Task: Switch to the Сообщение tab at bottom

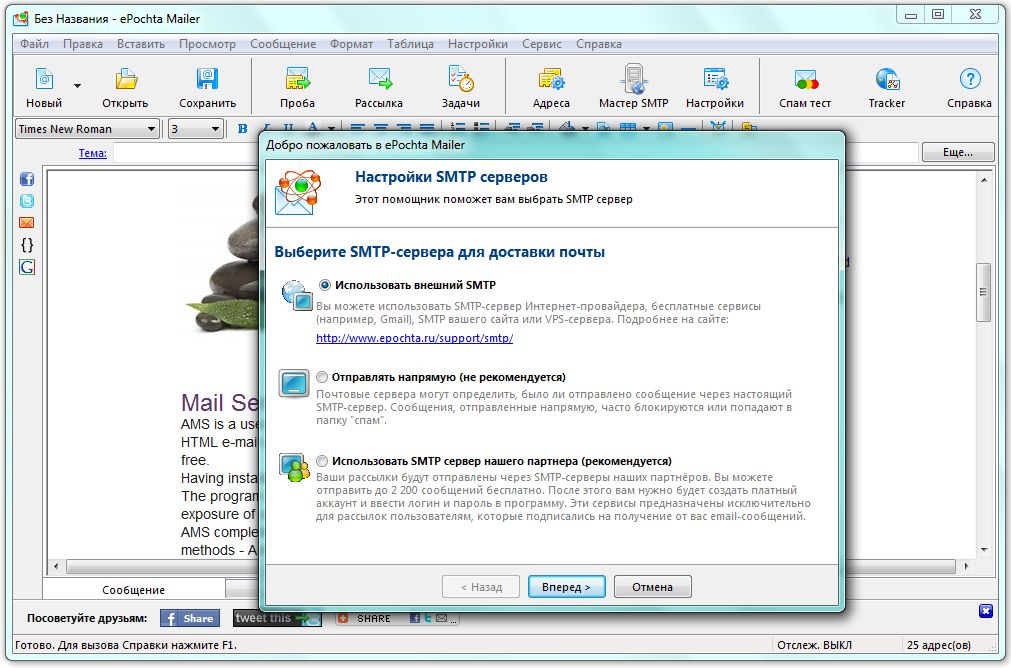Action: pyautogui.click(x=133, y=590)
